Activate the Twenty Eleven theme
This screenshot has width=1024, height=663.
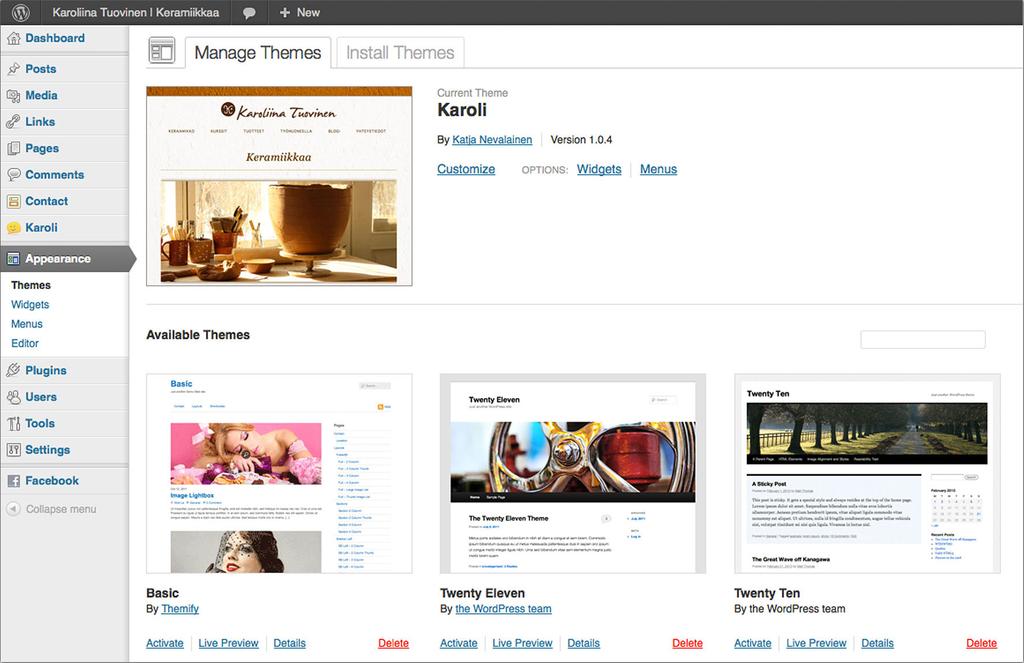(458, 643)
